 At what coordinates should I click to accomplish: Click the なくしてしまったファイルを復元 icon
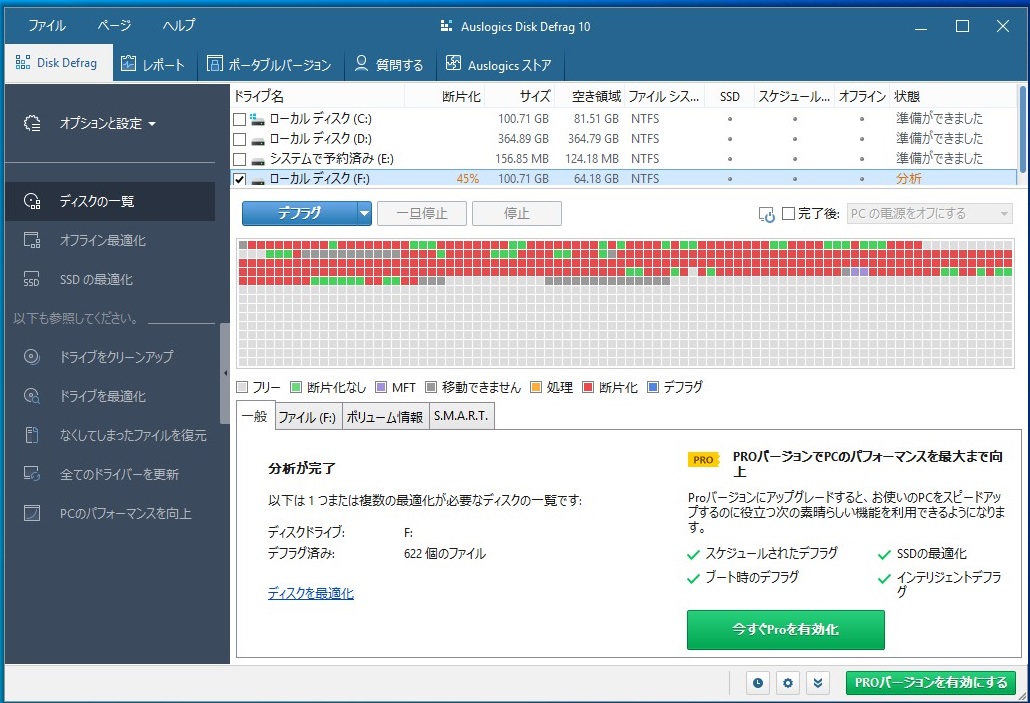[32, 435]
